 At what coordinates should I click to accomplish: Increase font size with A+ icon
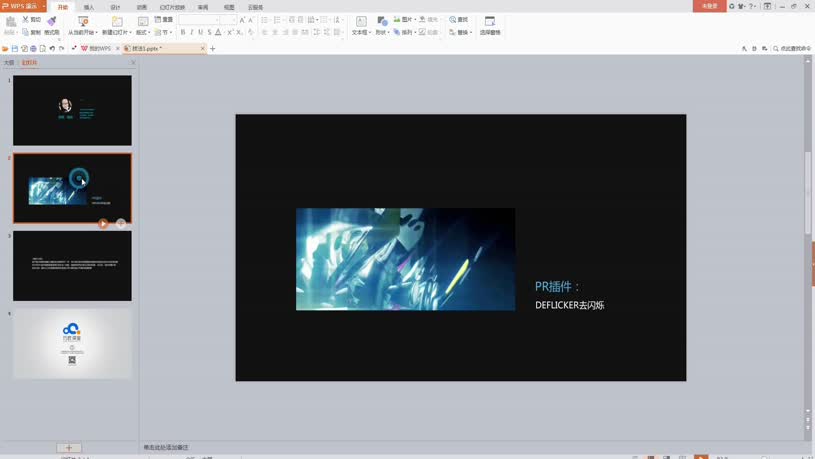point(242,20)
